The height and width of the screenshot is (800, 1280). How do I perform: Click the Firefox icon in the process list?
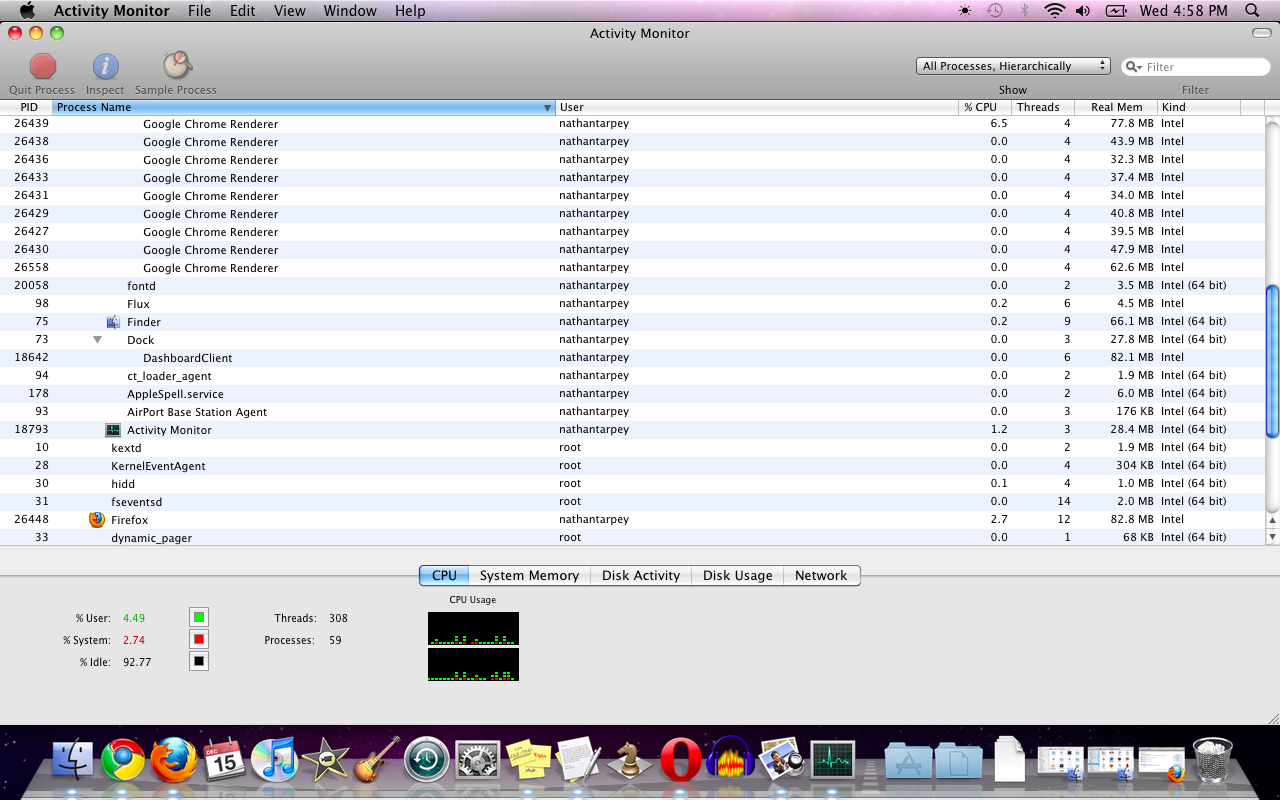pyautogui.click(x=97, y=520)
